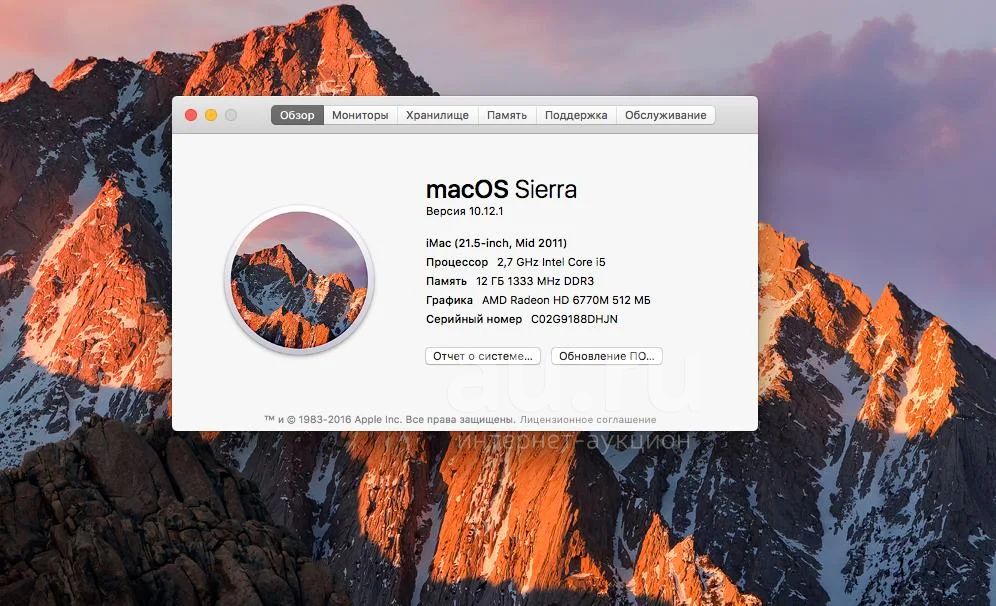Click the serial number C02G9188DHJN
This screenshot has width=996, height=606.
coord(574,319)
